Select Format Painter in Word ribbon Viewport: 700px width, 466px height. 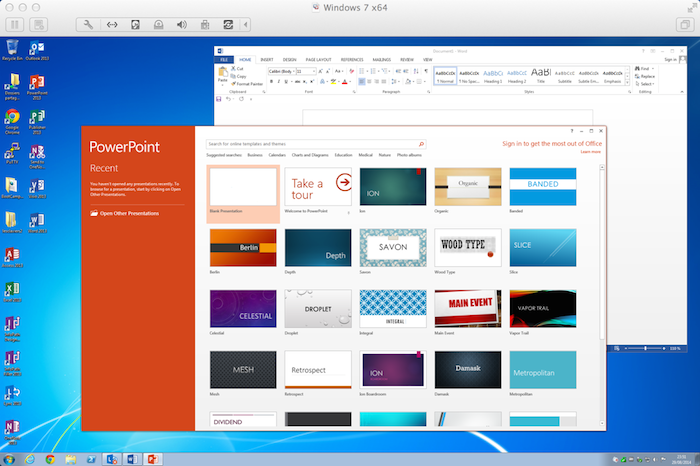247,84
